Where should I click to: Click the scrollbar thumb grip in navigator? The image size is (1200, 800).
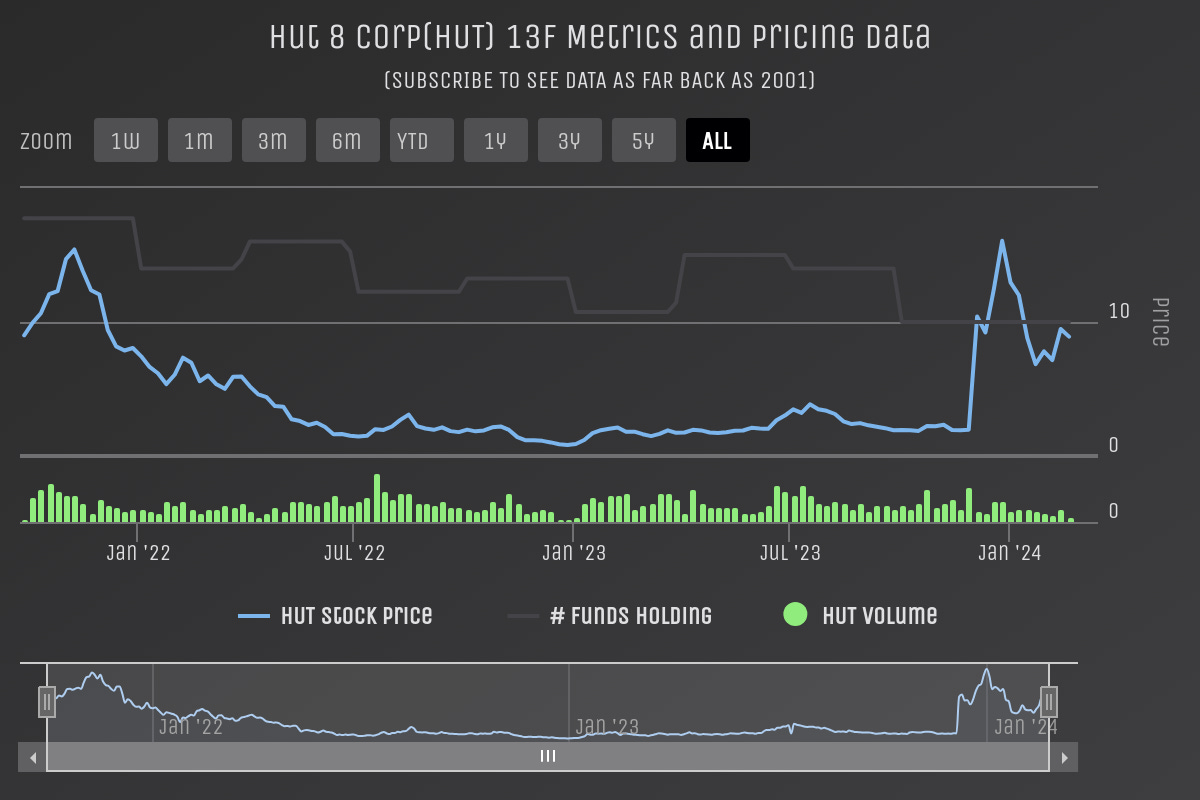pyautogui.click(x=548, y=757)
